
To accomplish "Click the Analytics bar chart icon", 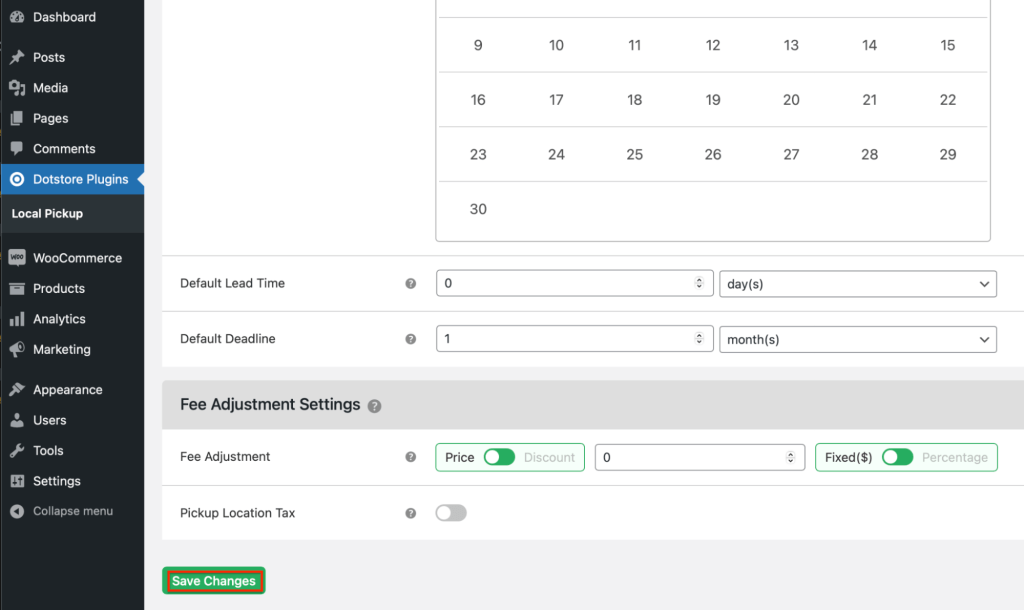I will [17, 319].
